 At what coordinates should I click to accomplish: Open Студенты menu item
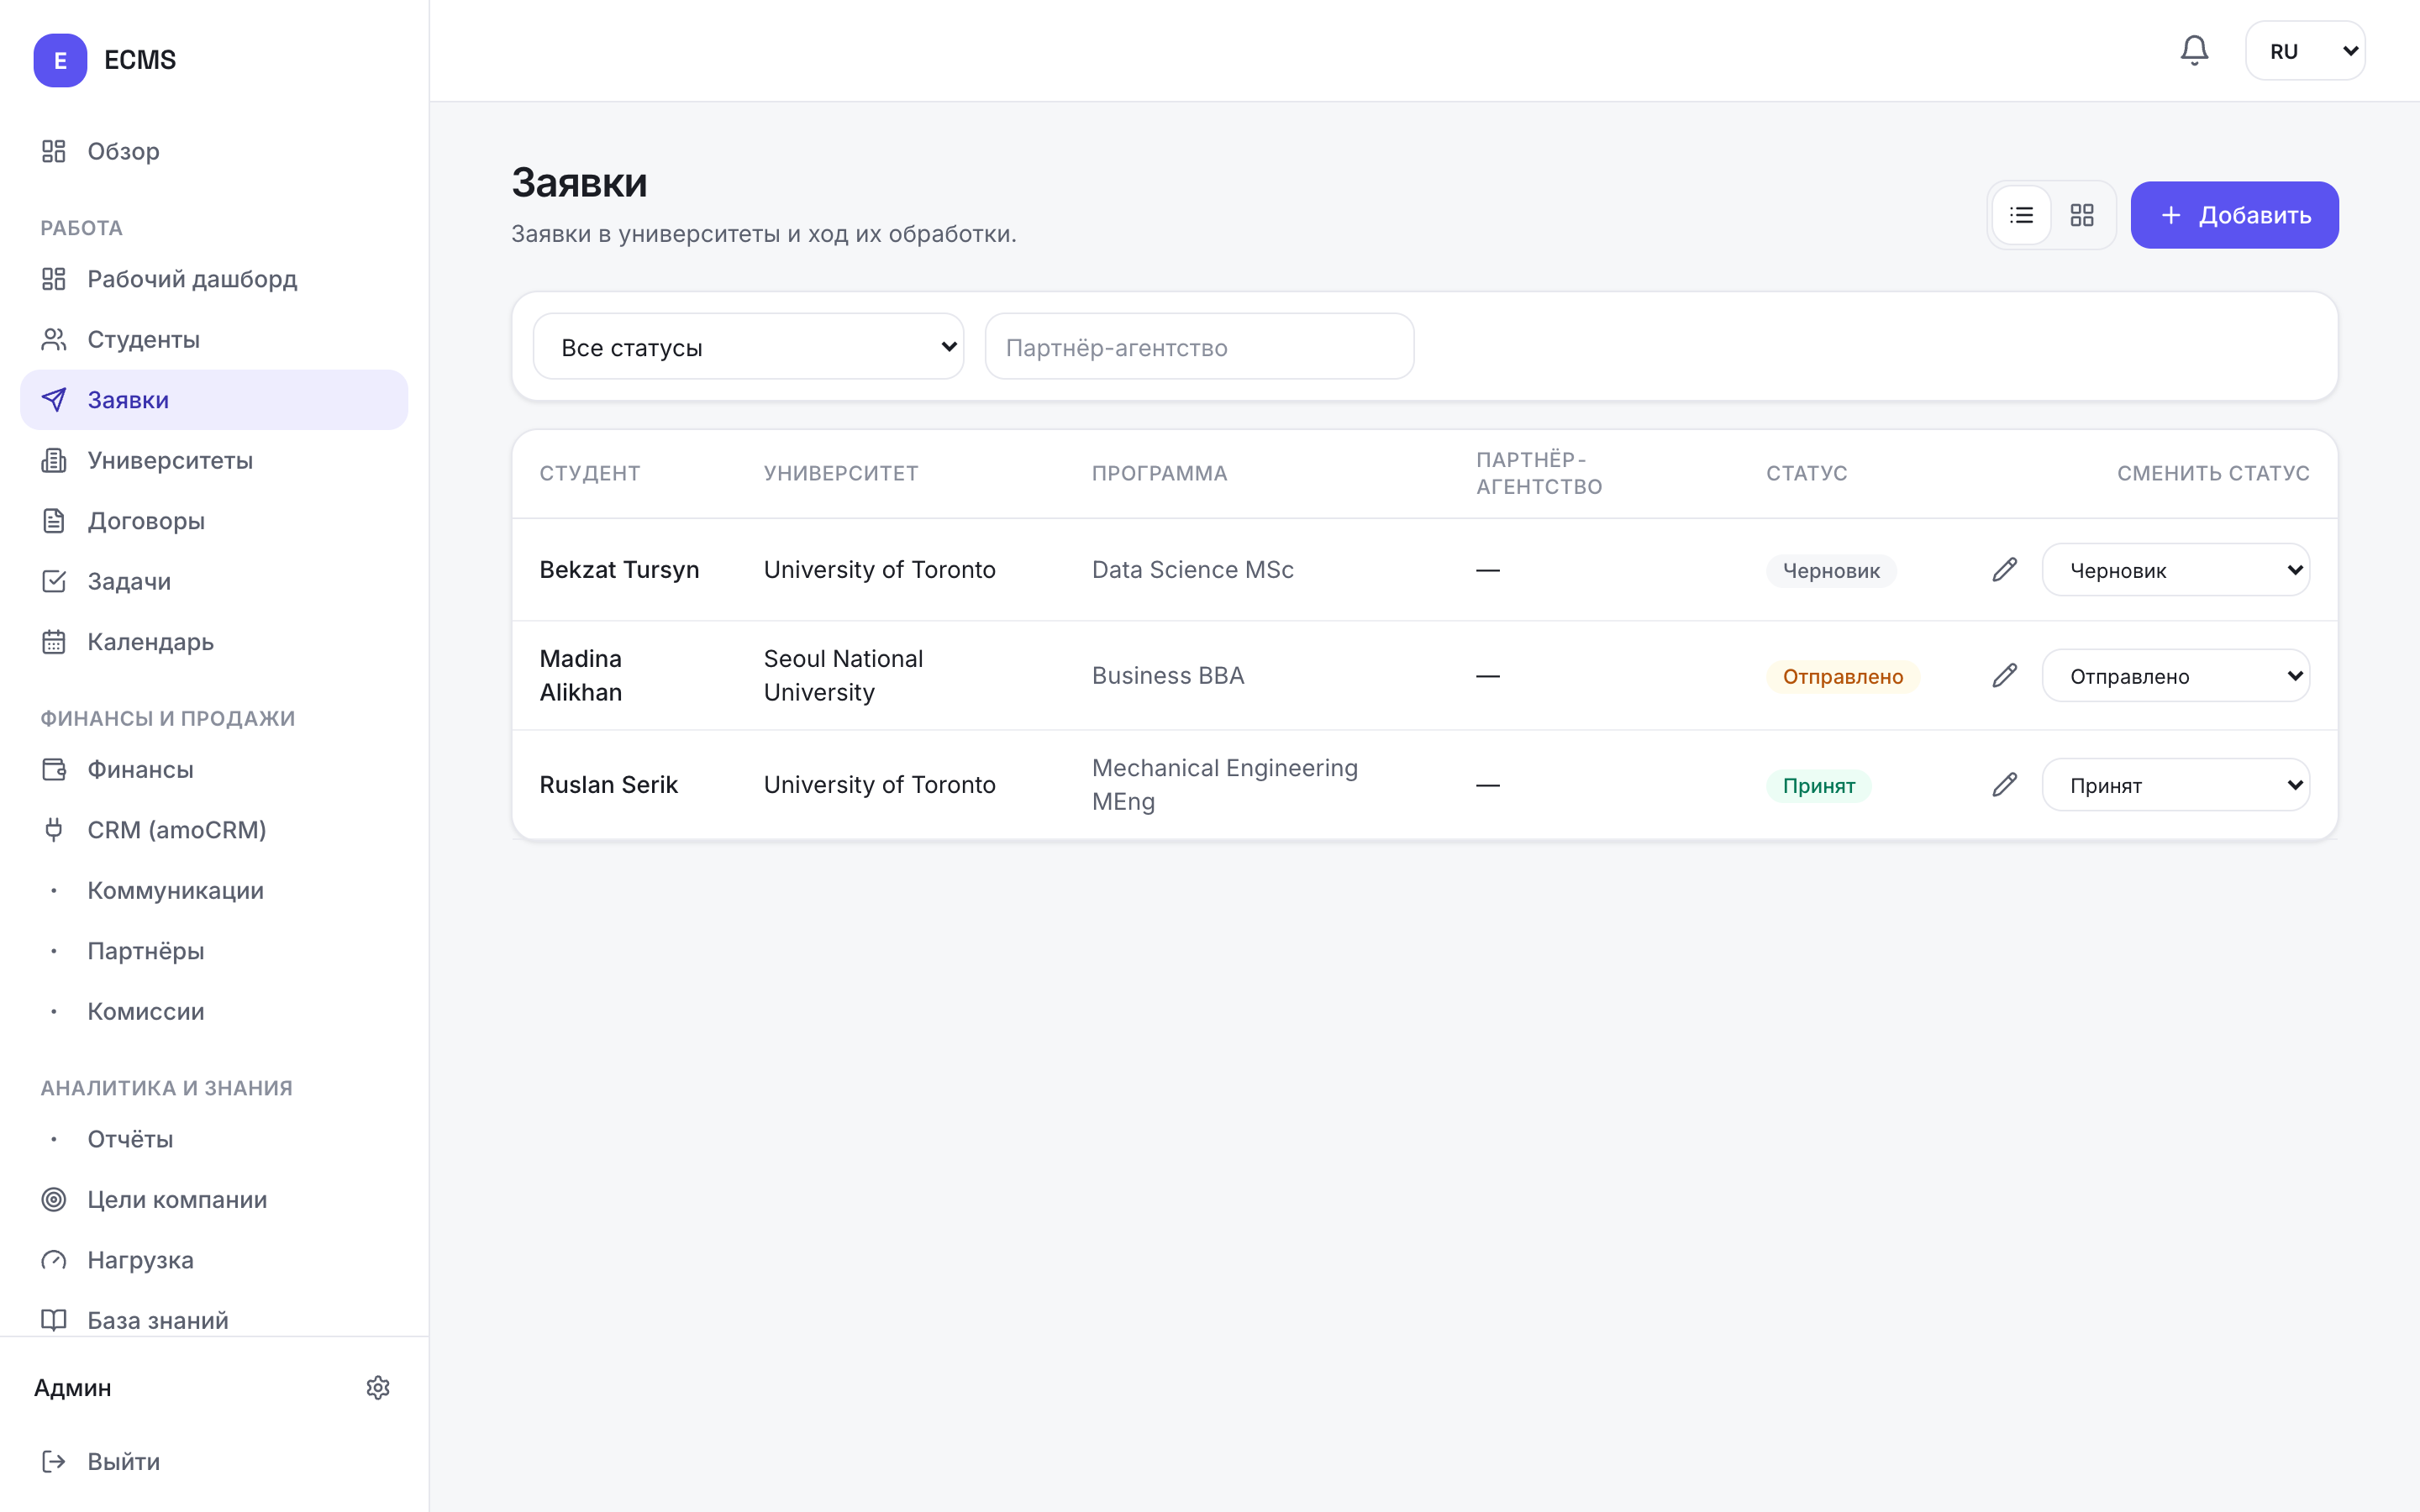pyautogui.click(x=214, y=340)
